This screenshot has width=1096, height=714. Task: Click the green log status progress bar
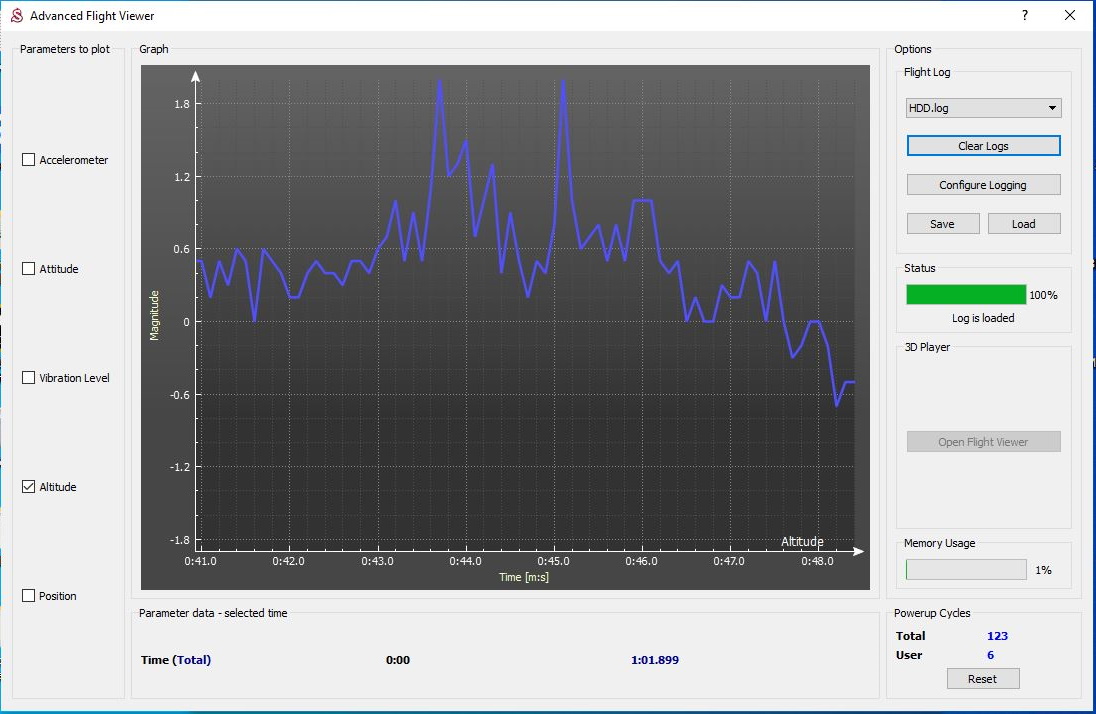pyautogui.click(x=966, y=294)
